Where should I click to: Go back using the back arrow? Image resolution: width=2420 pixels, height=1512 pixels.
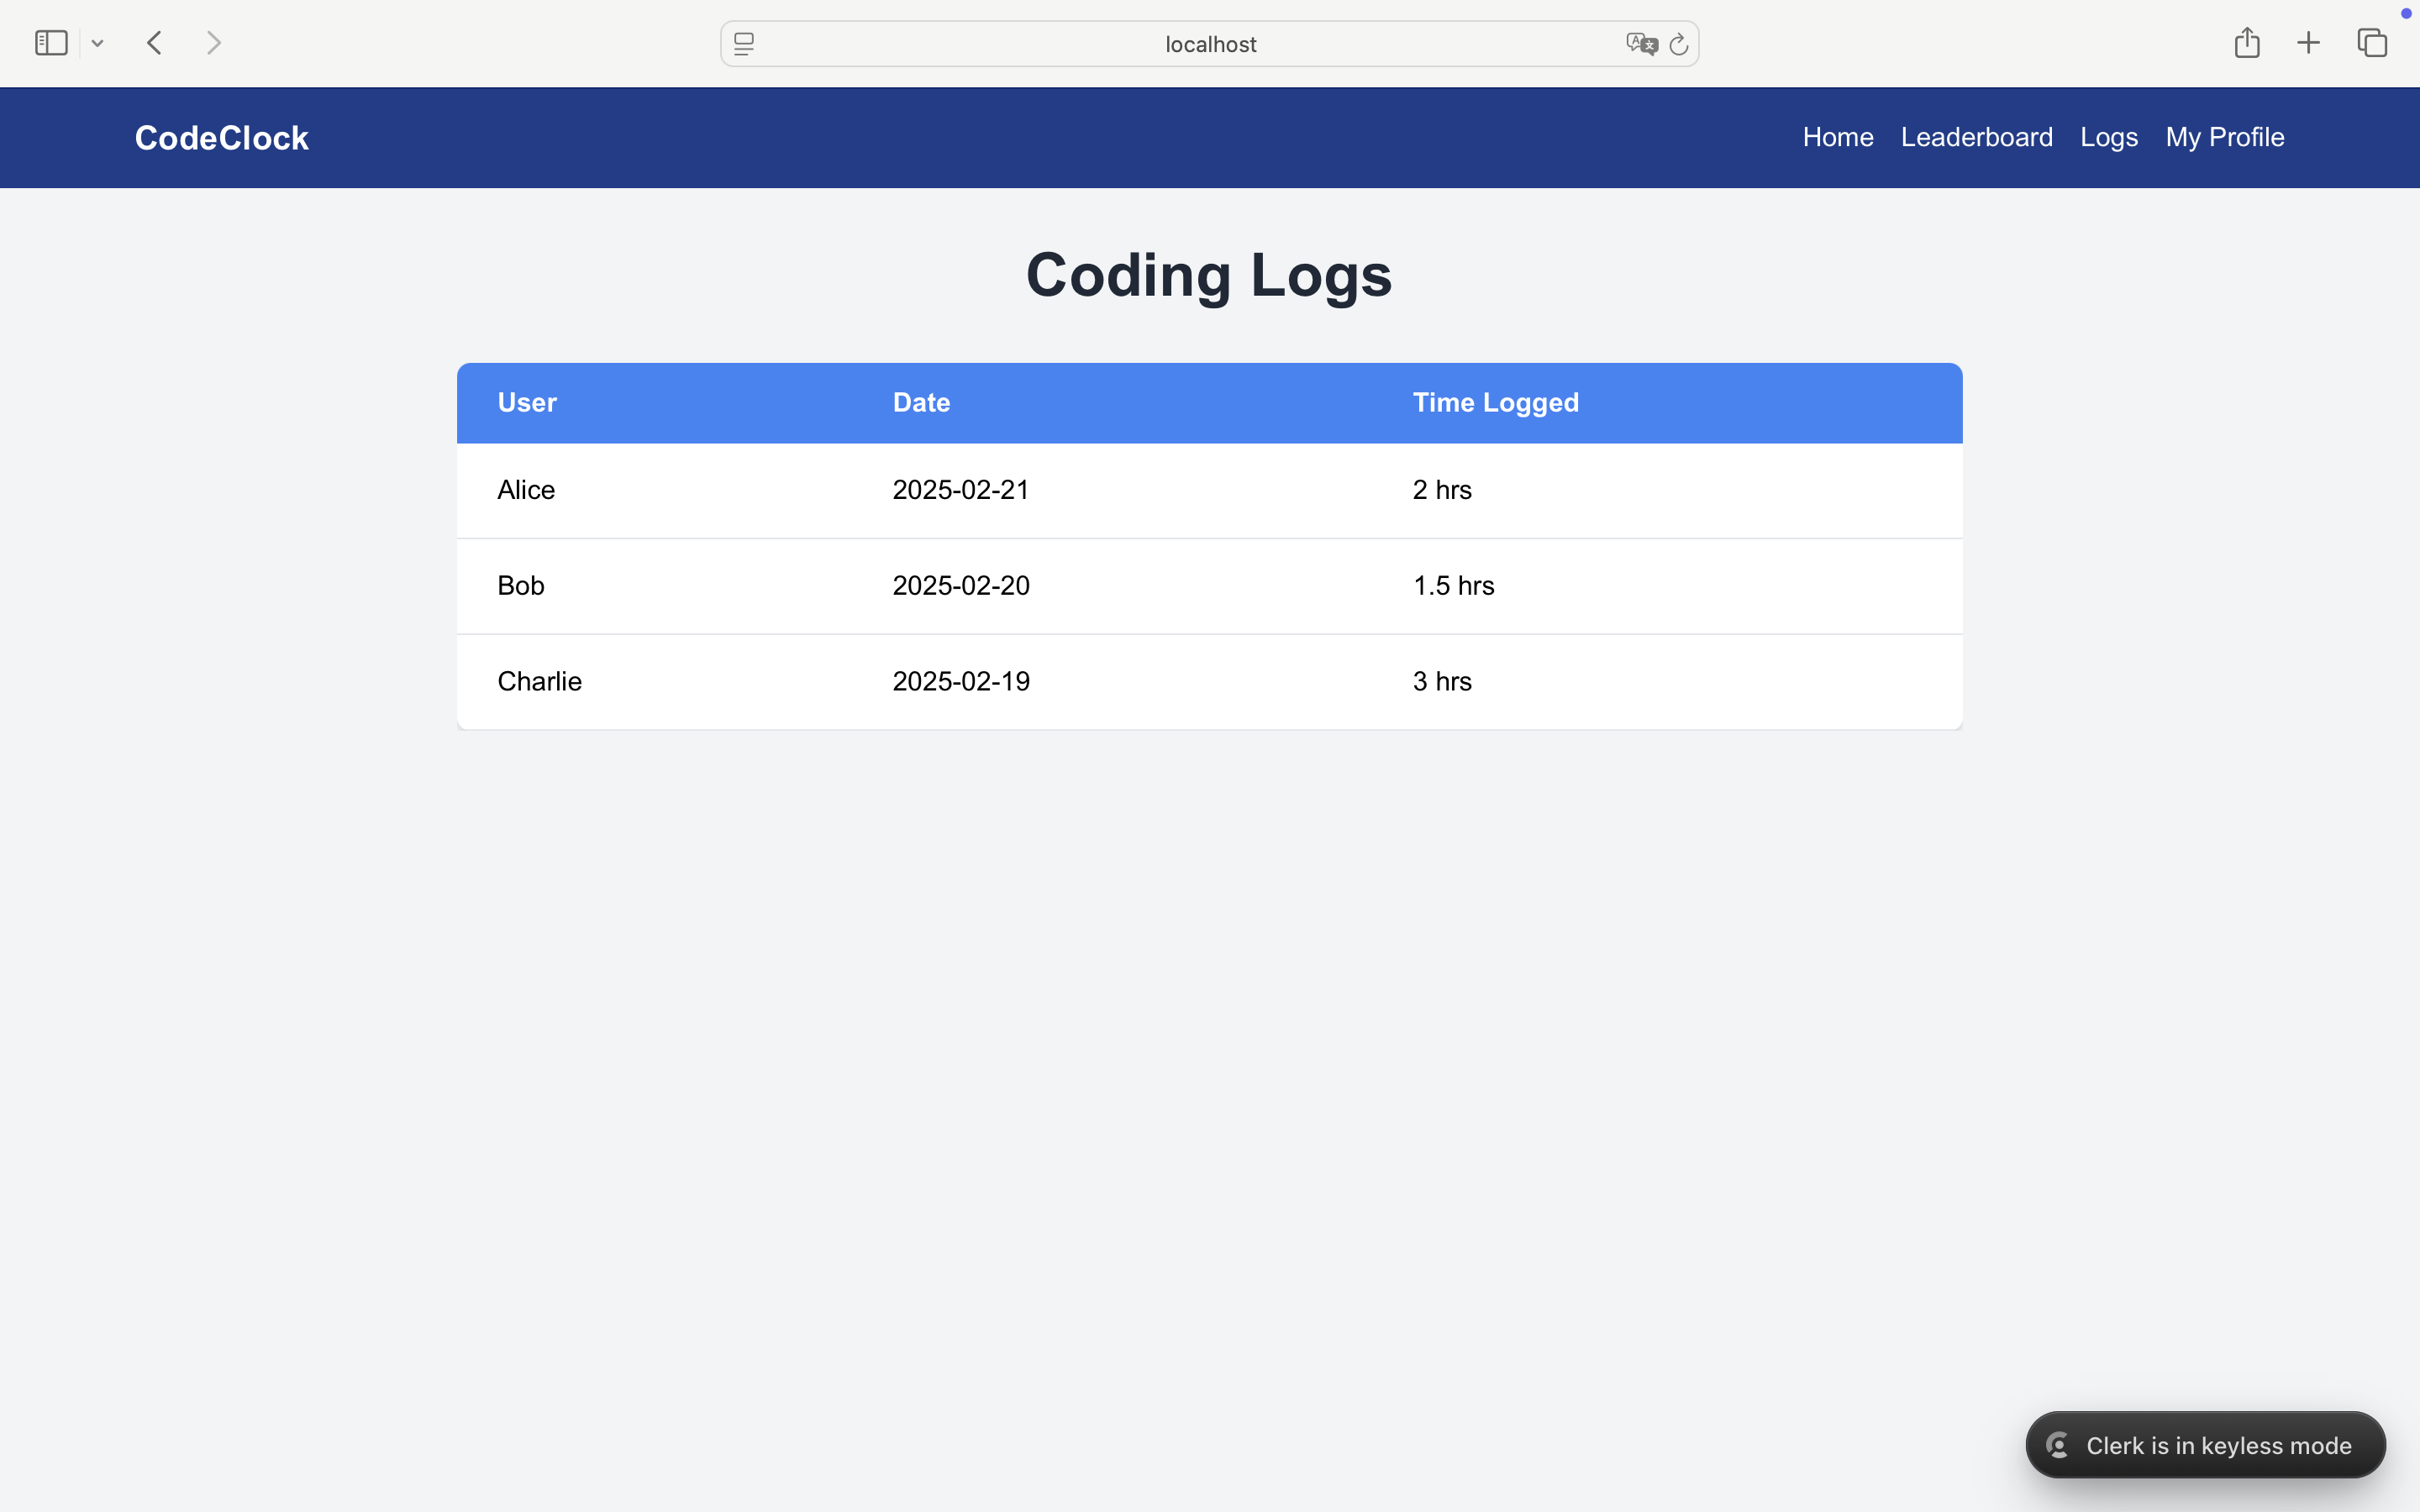[x=154, y=43]
